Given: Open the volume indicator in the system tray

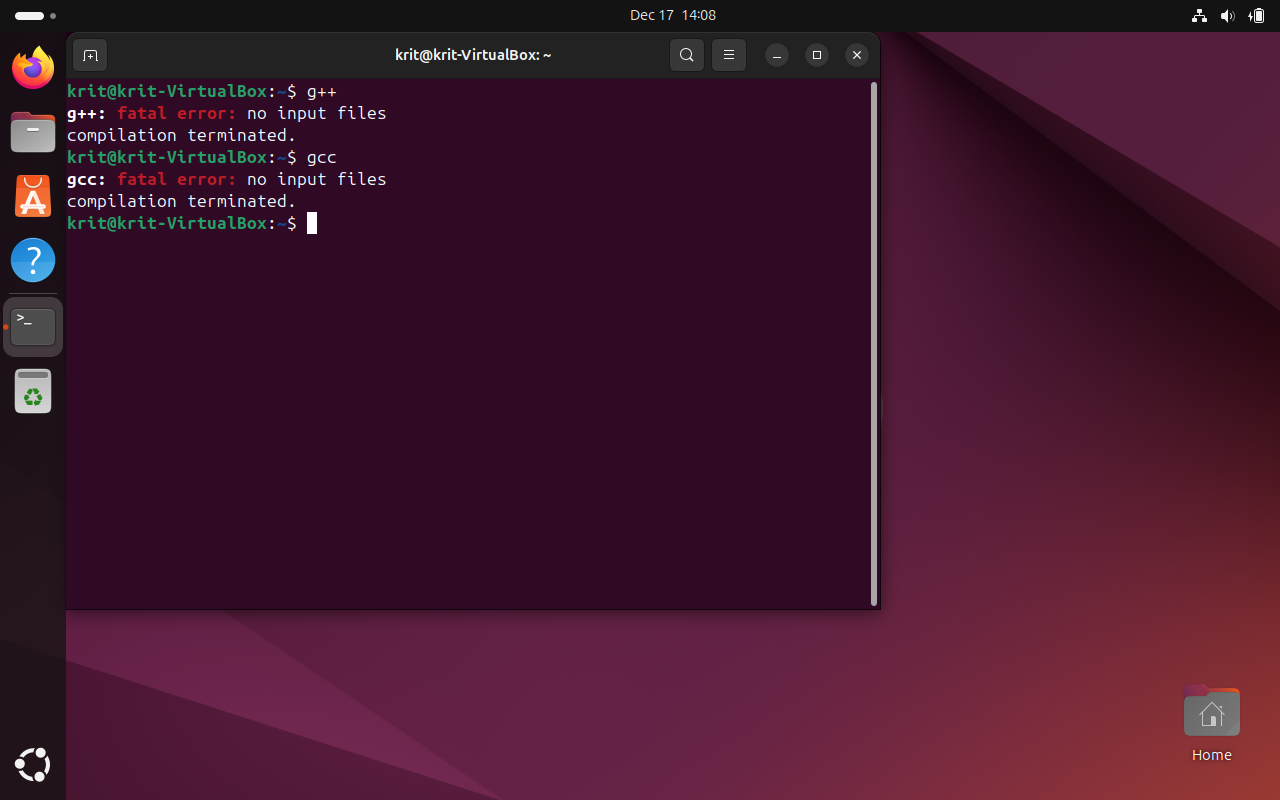Looking at the screenshot, I should [1228, 16].
